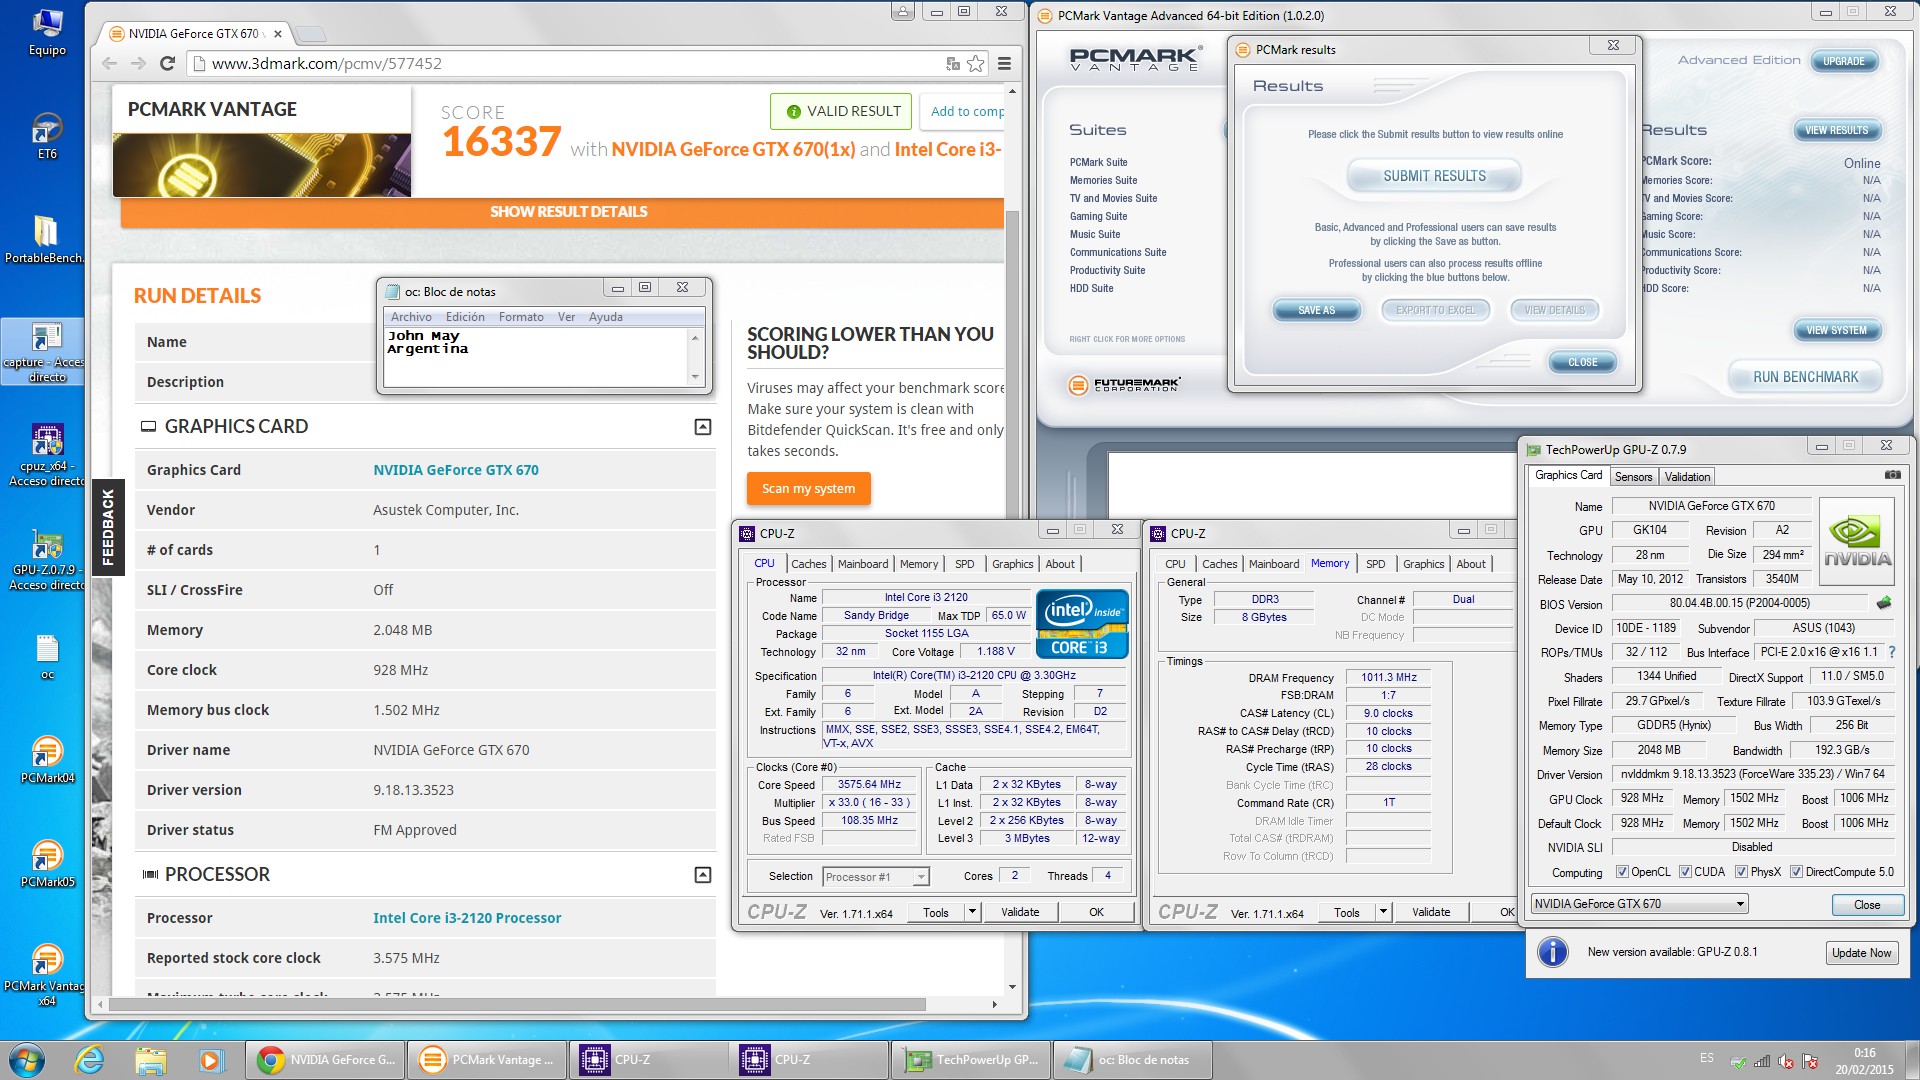The width and height of the screenshot is (1920, 1080).
Task: Open Windows Explorer from the taskbar
Action: pyautogui.click(x=150, y=1059)
